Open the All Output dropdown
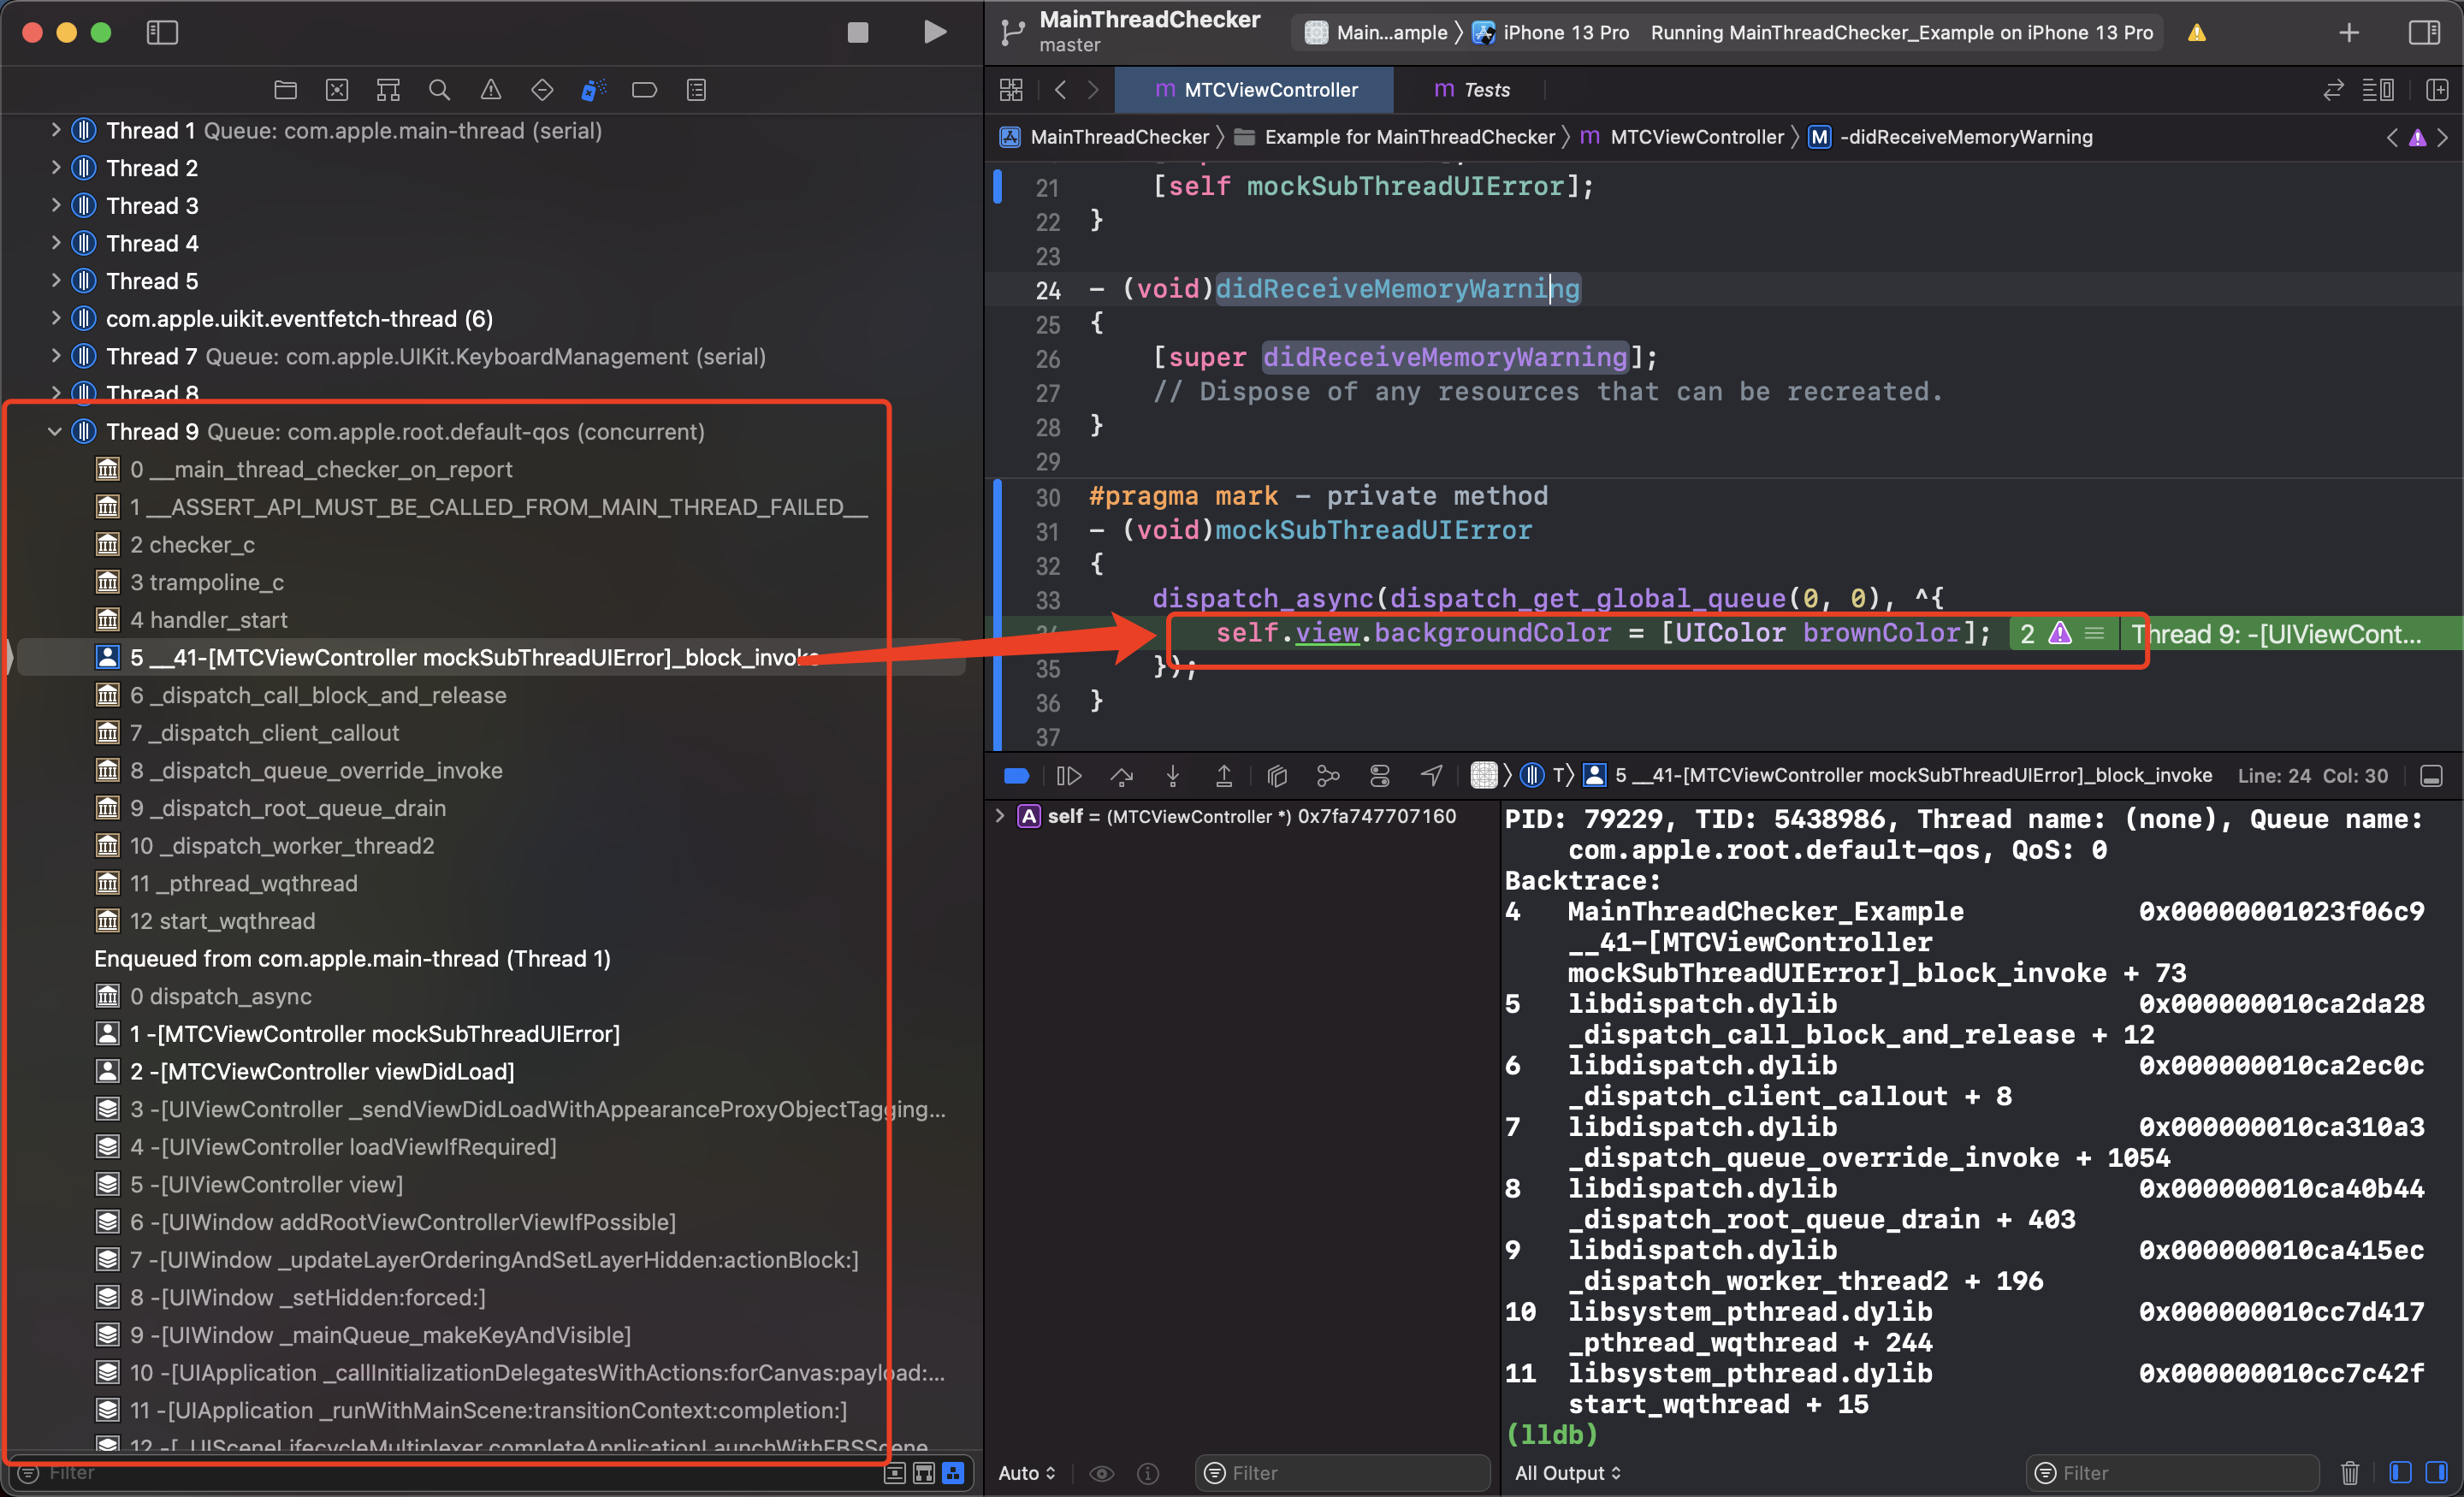This screenshot has width=2464, height=1497. 1567,1473
